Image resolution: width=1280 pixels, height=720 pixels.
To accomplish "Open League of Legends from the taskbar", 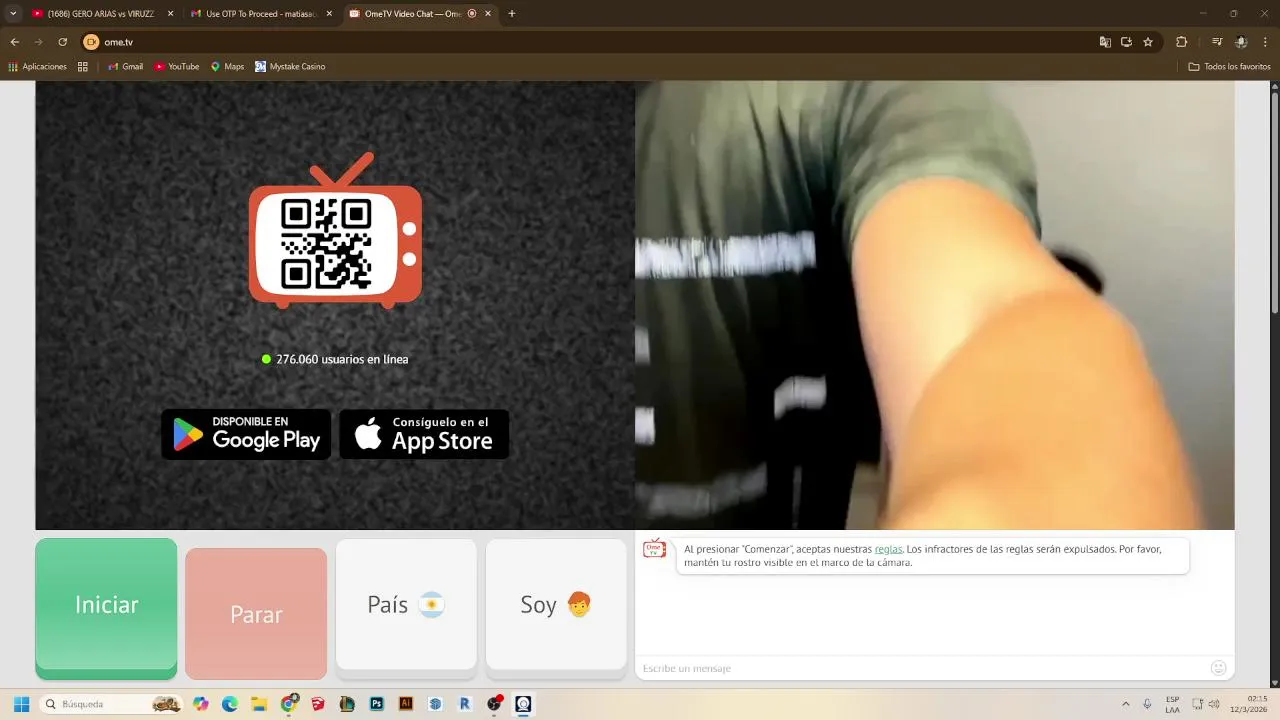I will pos(347,704).
